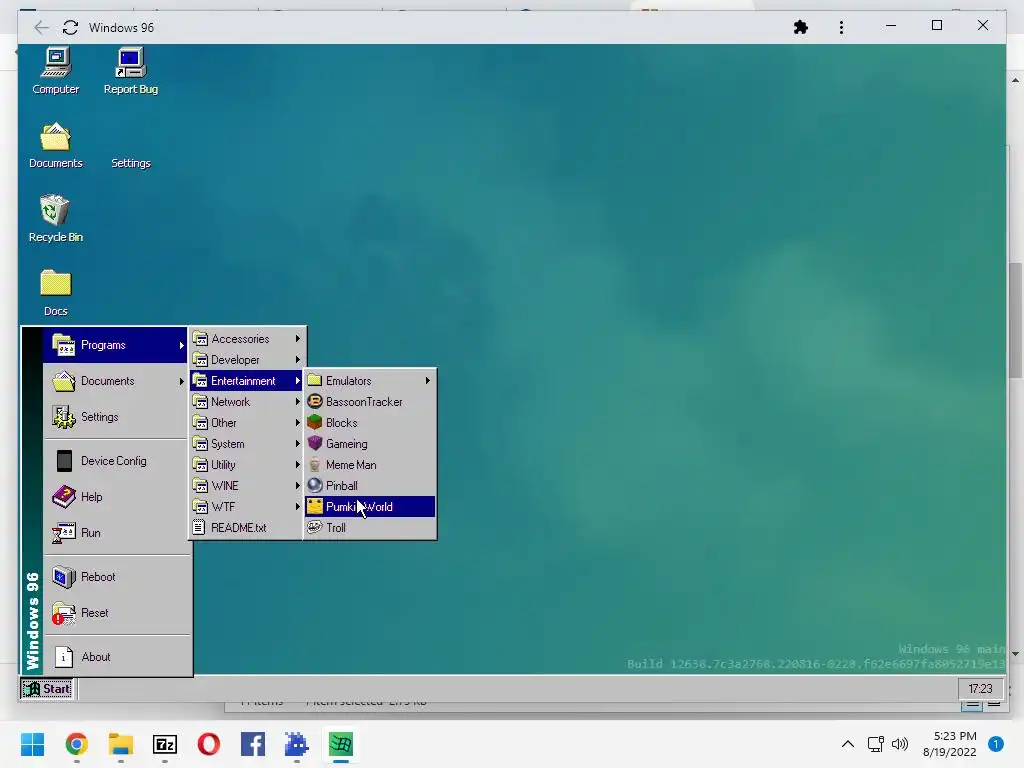Open Run from the Start menu
Viewport: 1024px width, 768px height.
click(116, 533)
